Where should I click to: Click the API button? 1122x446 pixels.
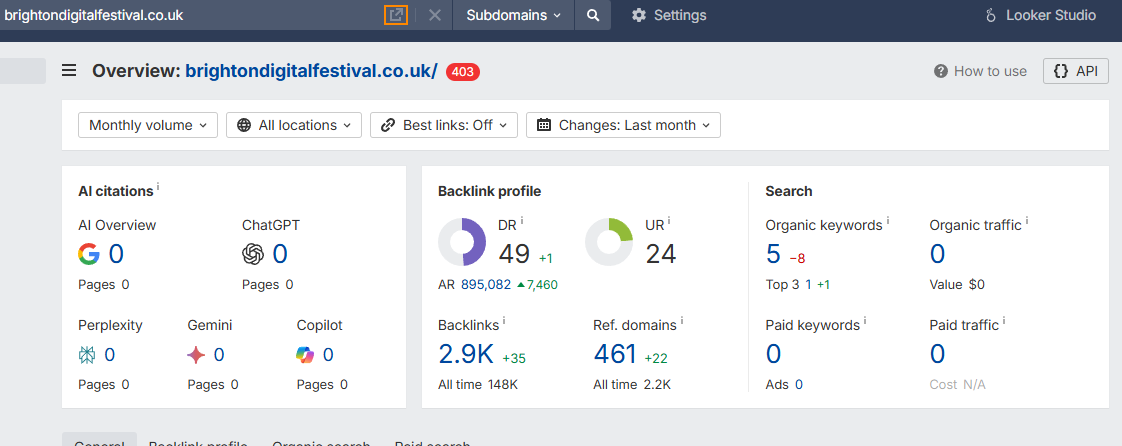click(1075, 72)
